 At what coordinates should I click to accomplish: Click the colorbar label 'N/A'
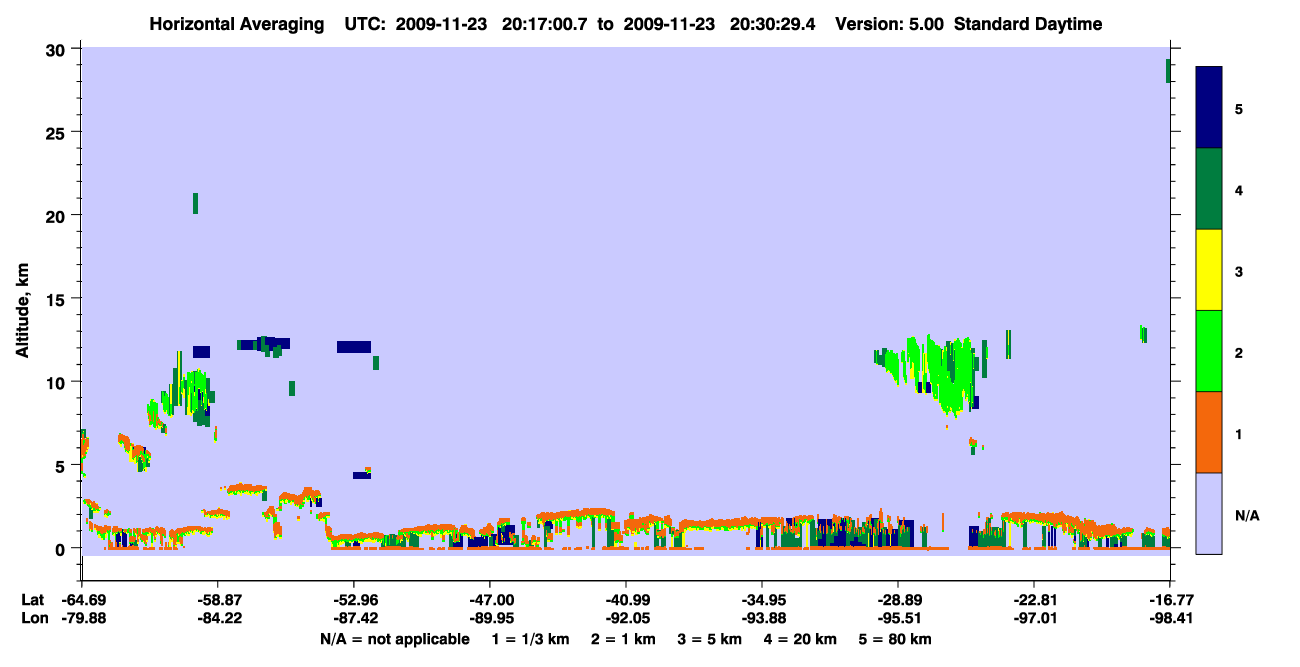point(1246,514)
